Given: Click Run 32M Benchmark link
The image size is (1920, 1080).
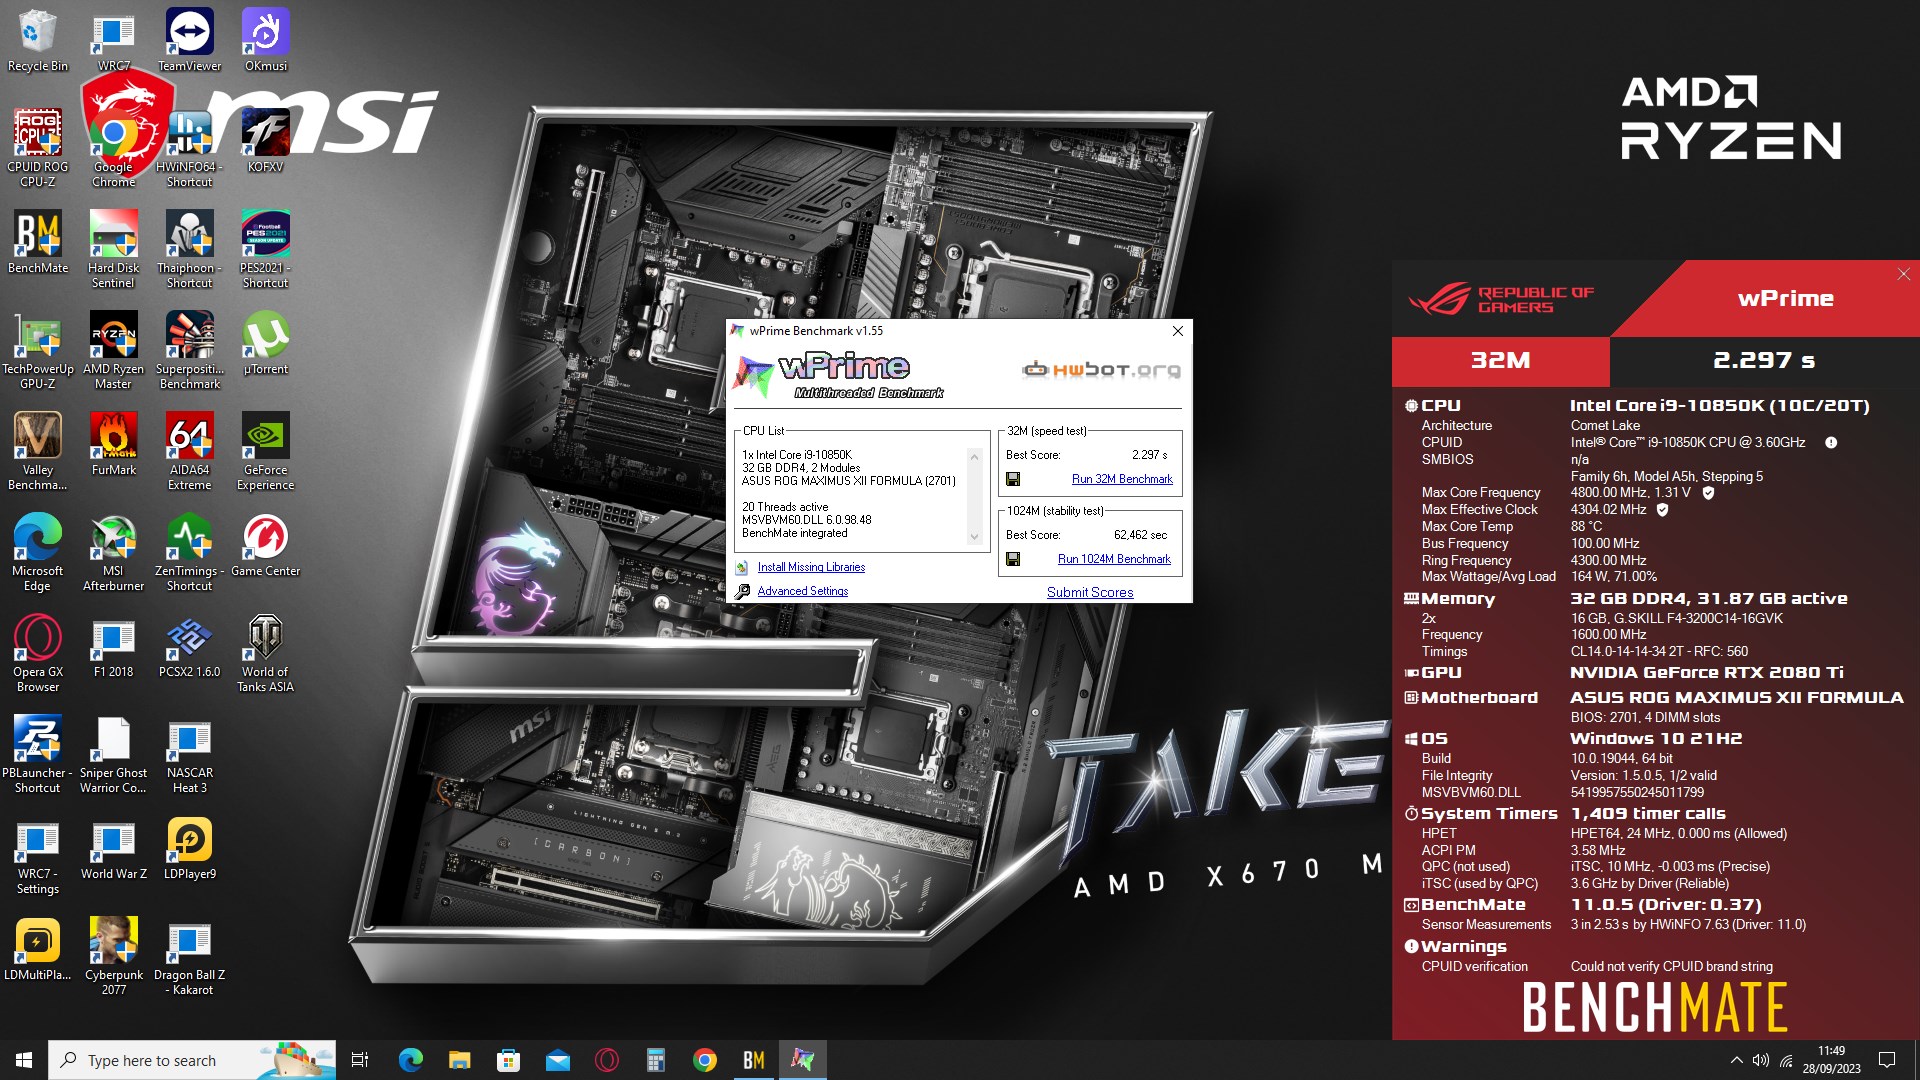Looking at the screenshot, I should point(1122,479).
